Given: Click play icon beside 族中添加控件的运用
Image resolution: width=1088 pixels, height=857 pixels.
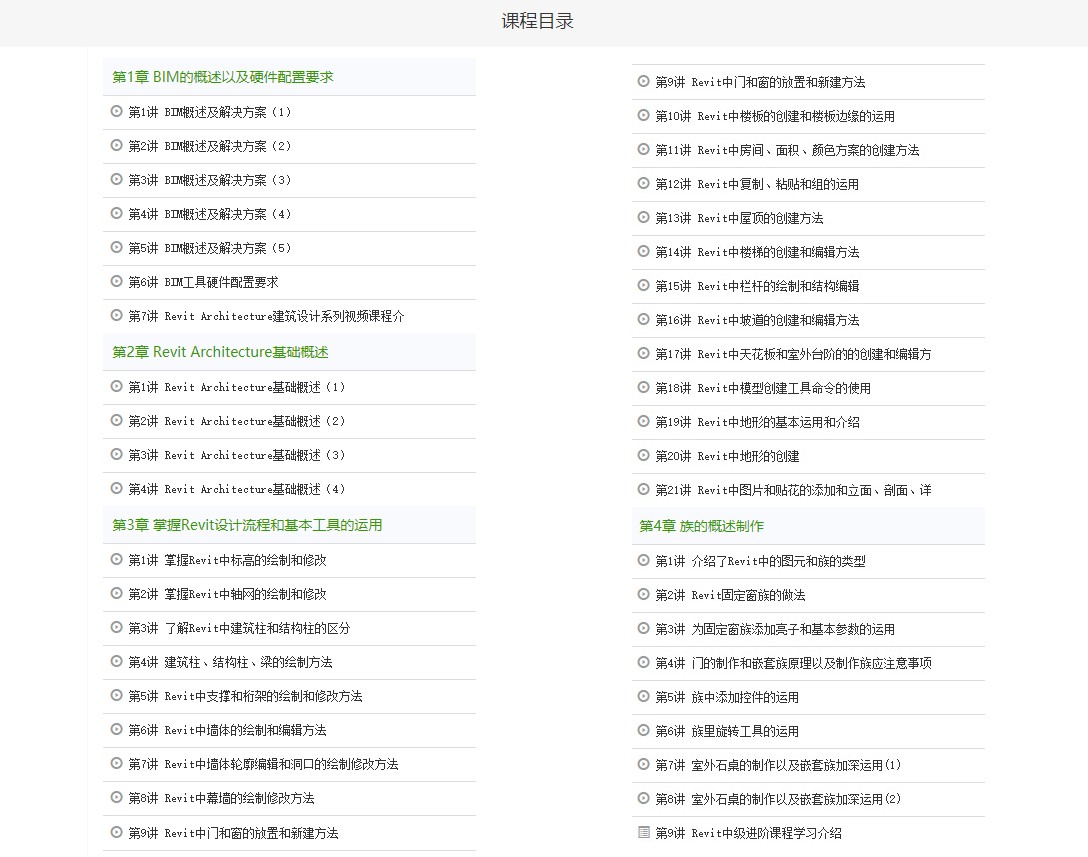Looking at the screenshot, I should 643,696.
